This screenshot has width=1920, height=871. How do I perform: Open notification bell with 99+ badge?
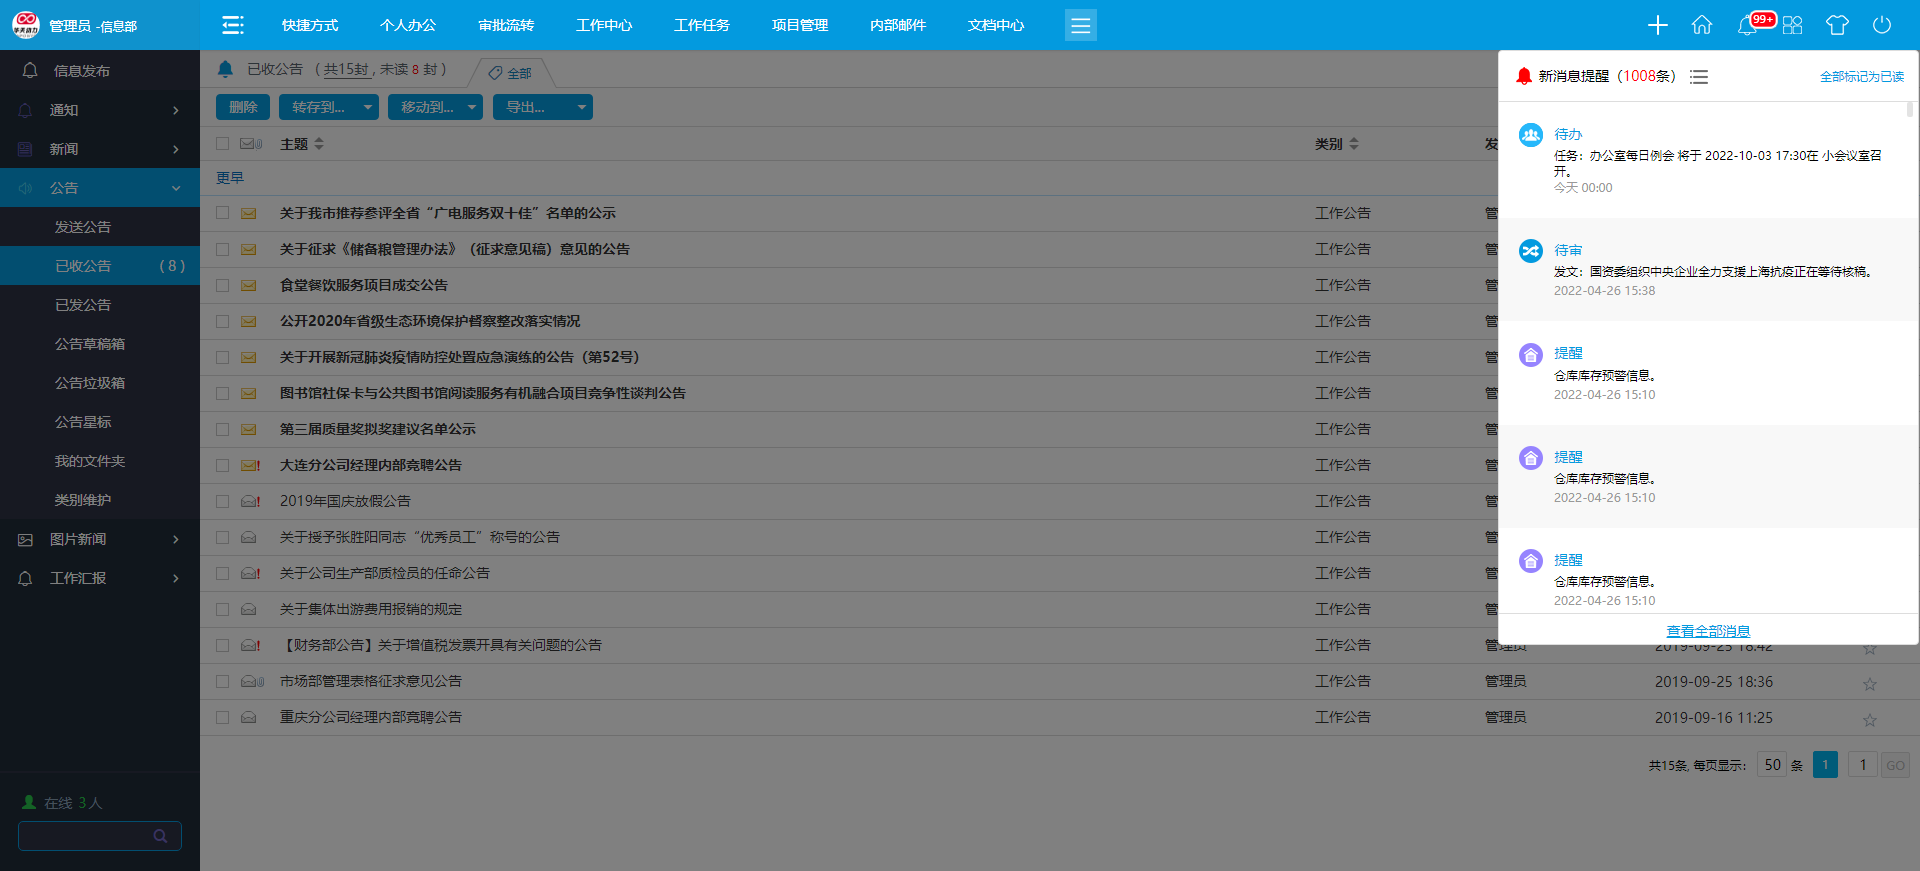pos(1748,25)
